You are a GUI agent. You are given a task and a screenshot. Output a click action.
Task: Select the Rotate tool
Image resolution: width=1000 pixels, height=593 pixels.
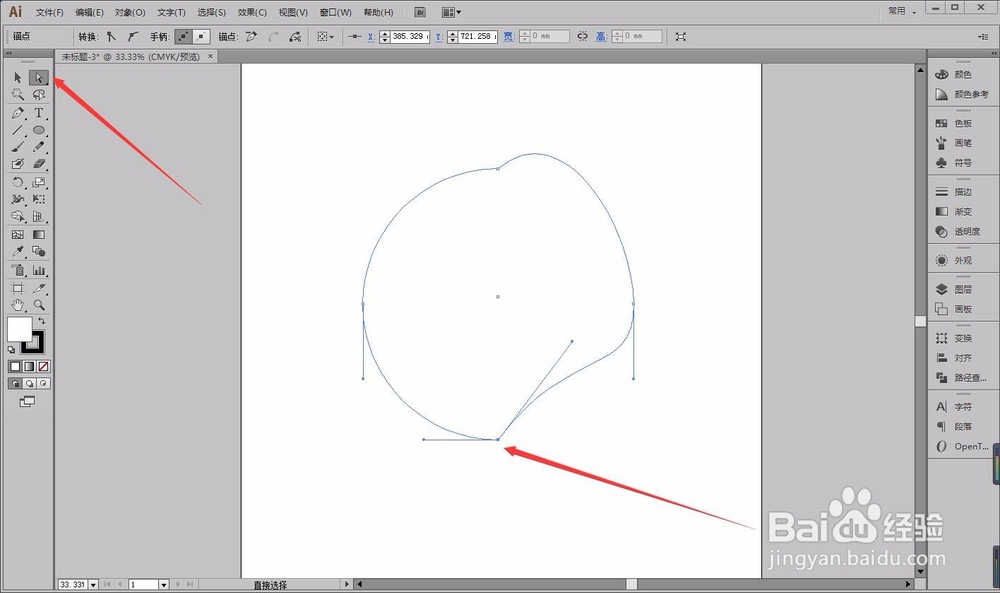17,182
